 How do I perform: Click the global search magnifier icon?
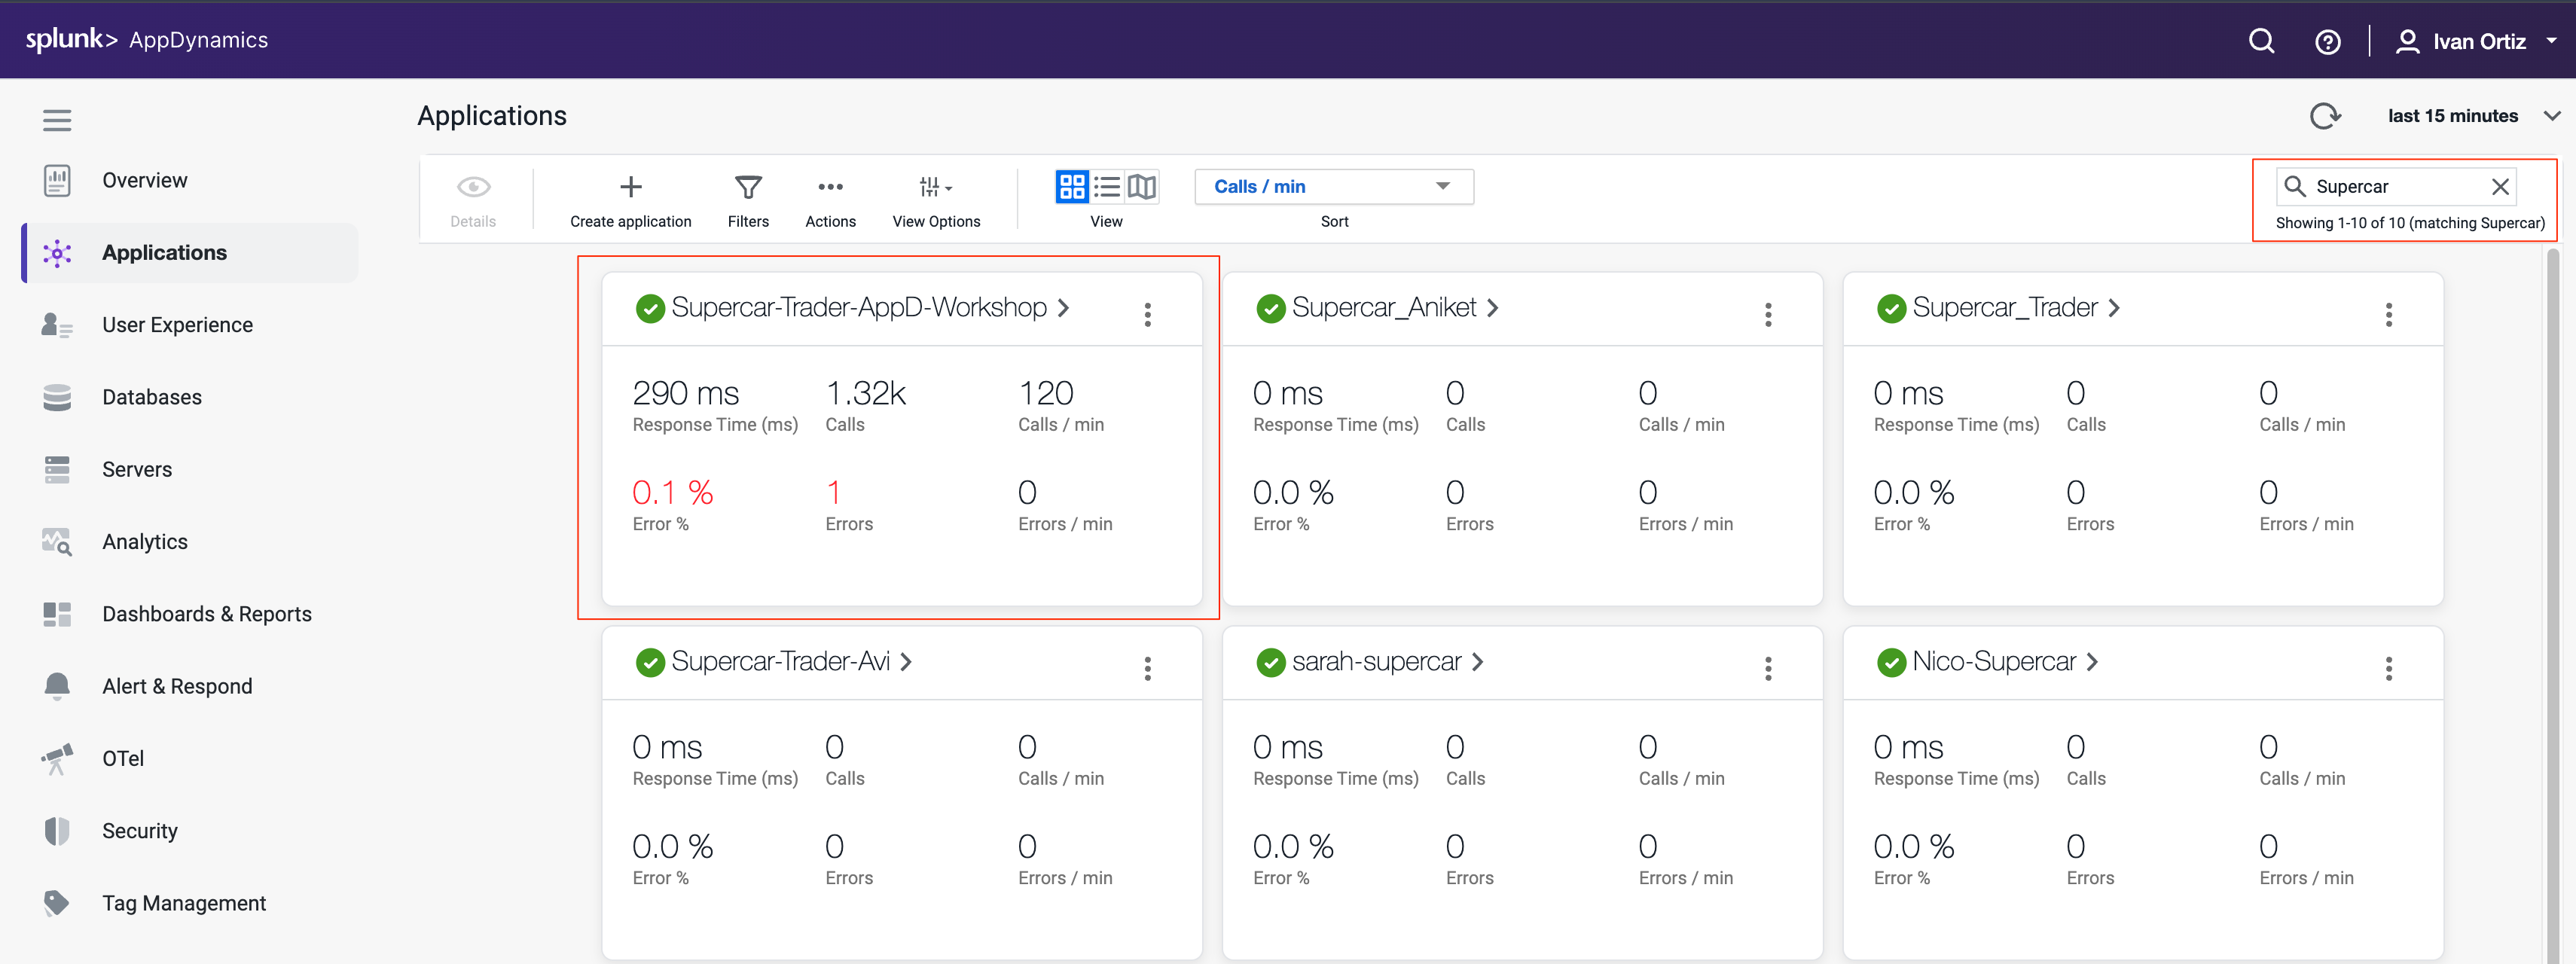click(2261, 42)
